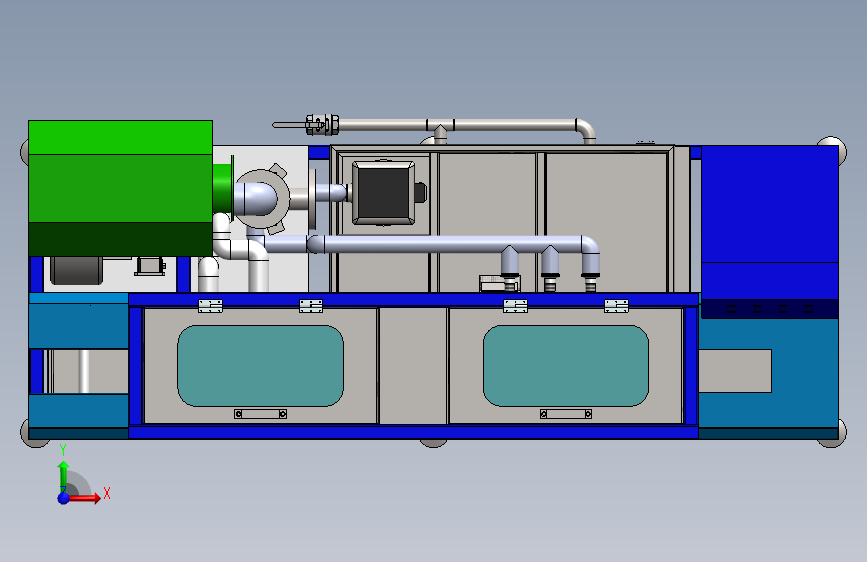867x562 pixels.
Task: Select the dark square filter box panel
Action: [x=384, y=193]
